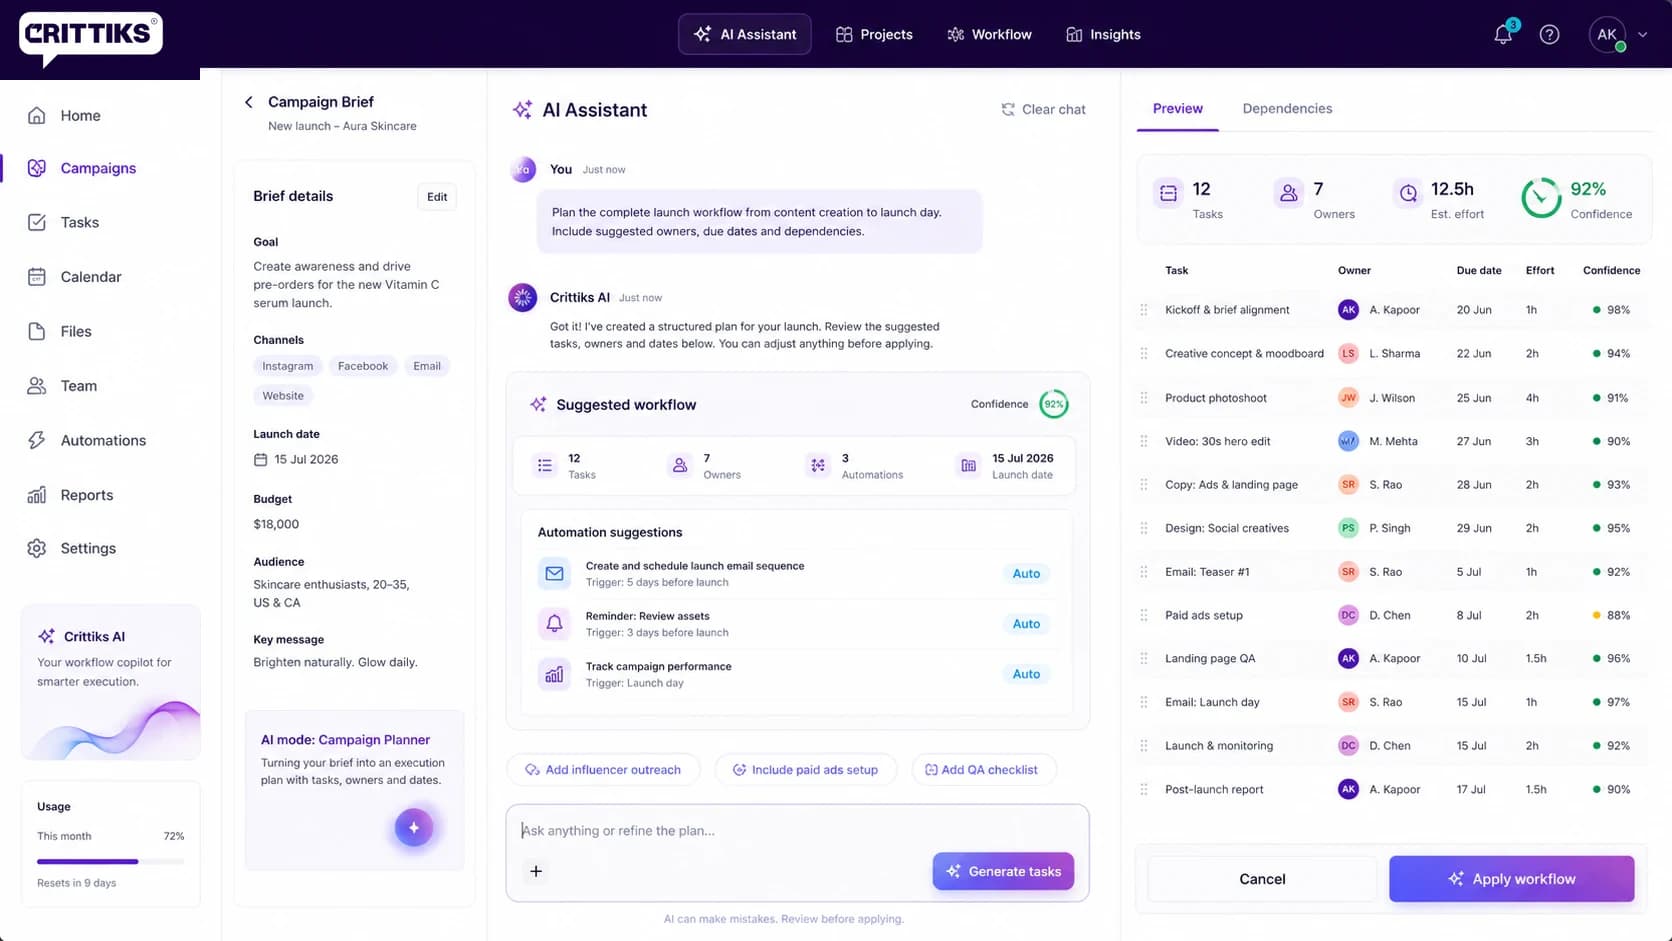Click Include paid ads setup suggestion
This screenshot has width=1672, height=941.
coord(805,770)
